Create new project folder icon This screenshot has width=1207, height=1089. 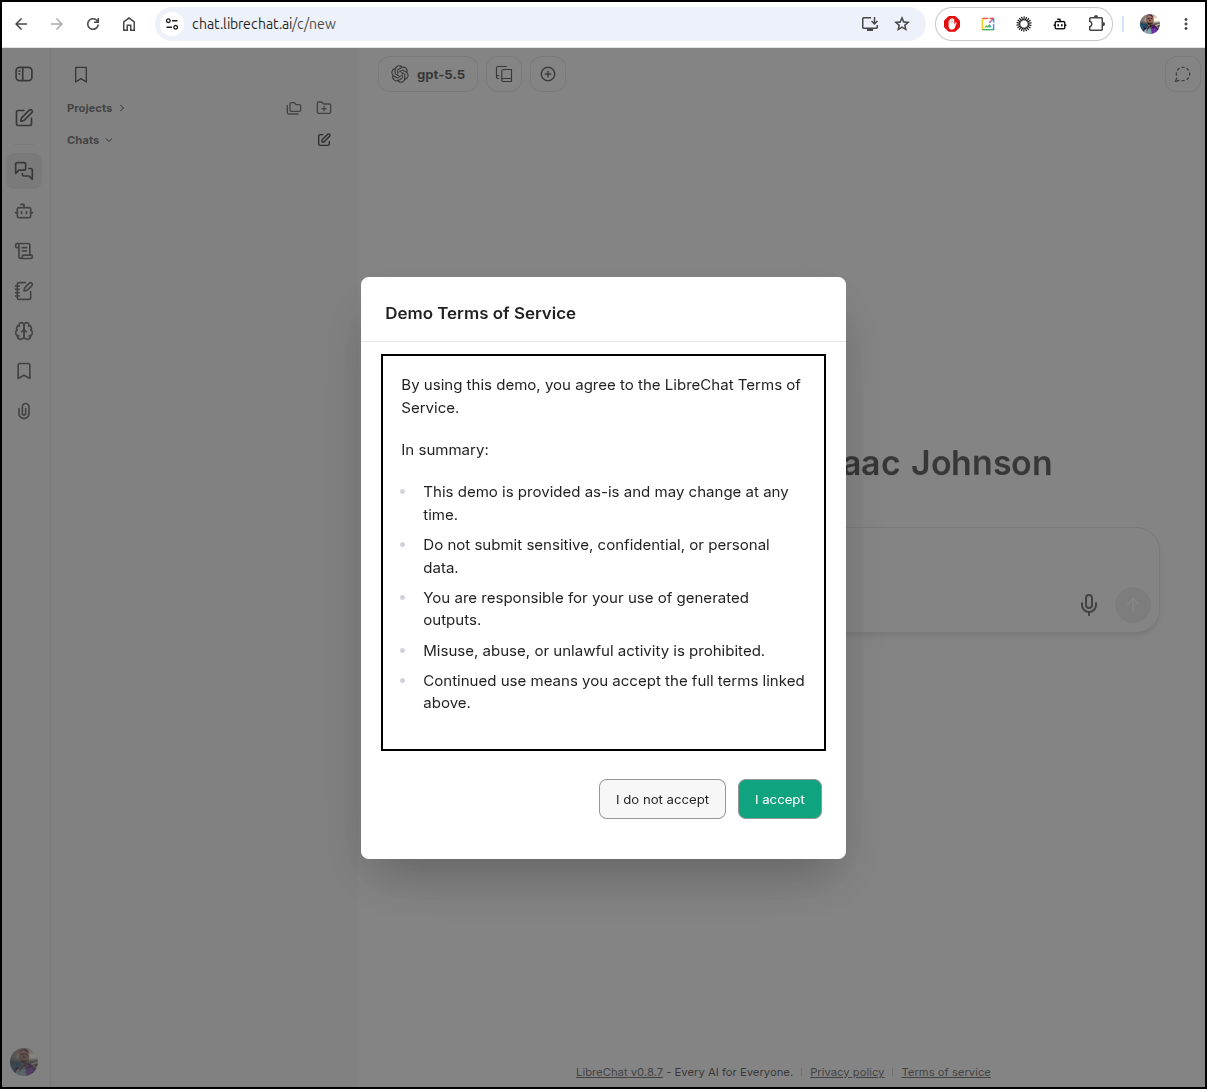coord(324,108)
